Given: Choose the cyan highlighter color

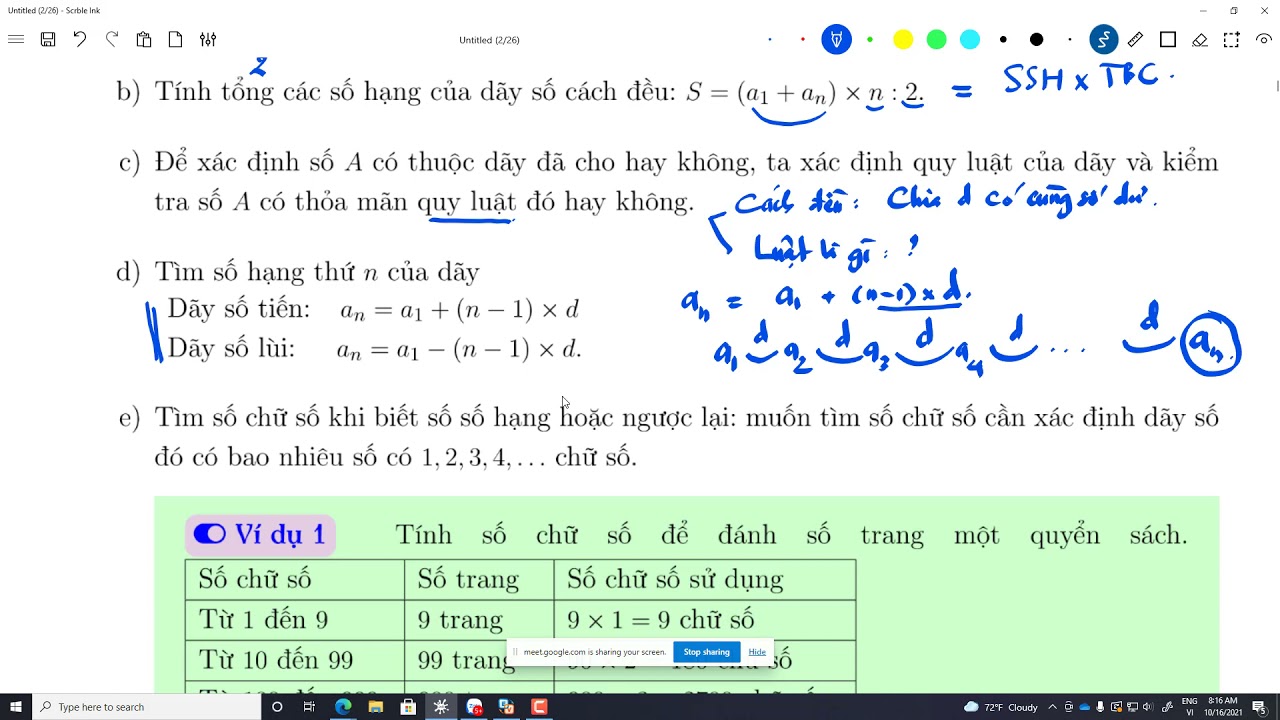Looking at the screenshot, I should pos(970,40).
